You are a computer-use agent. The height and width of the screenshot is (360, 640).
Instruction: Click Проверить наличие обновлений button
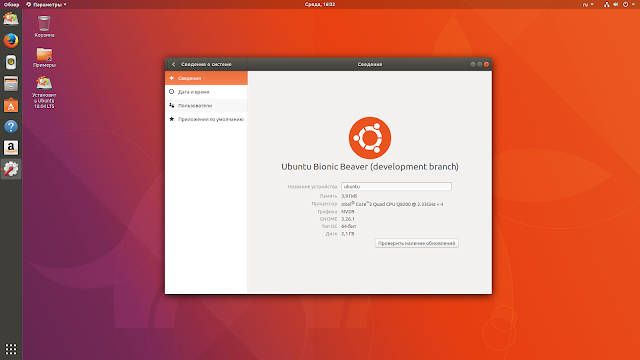[417, 243]
